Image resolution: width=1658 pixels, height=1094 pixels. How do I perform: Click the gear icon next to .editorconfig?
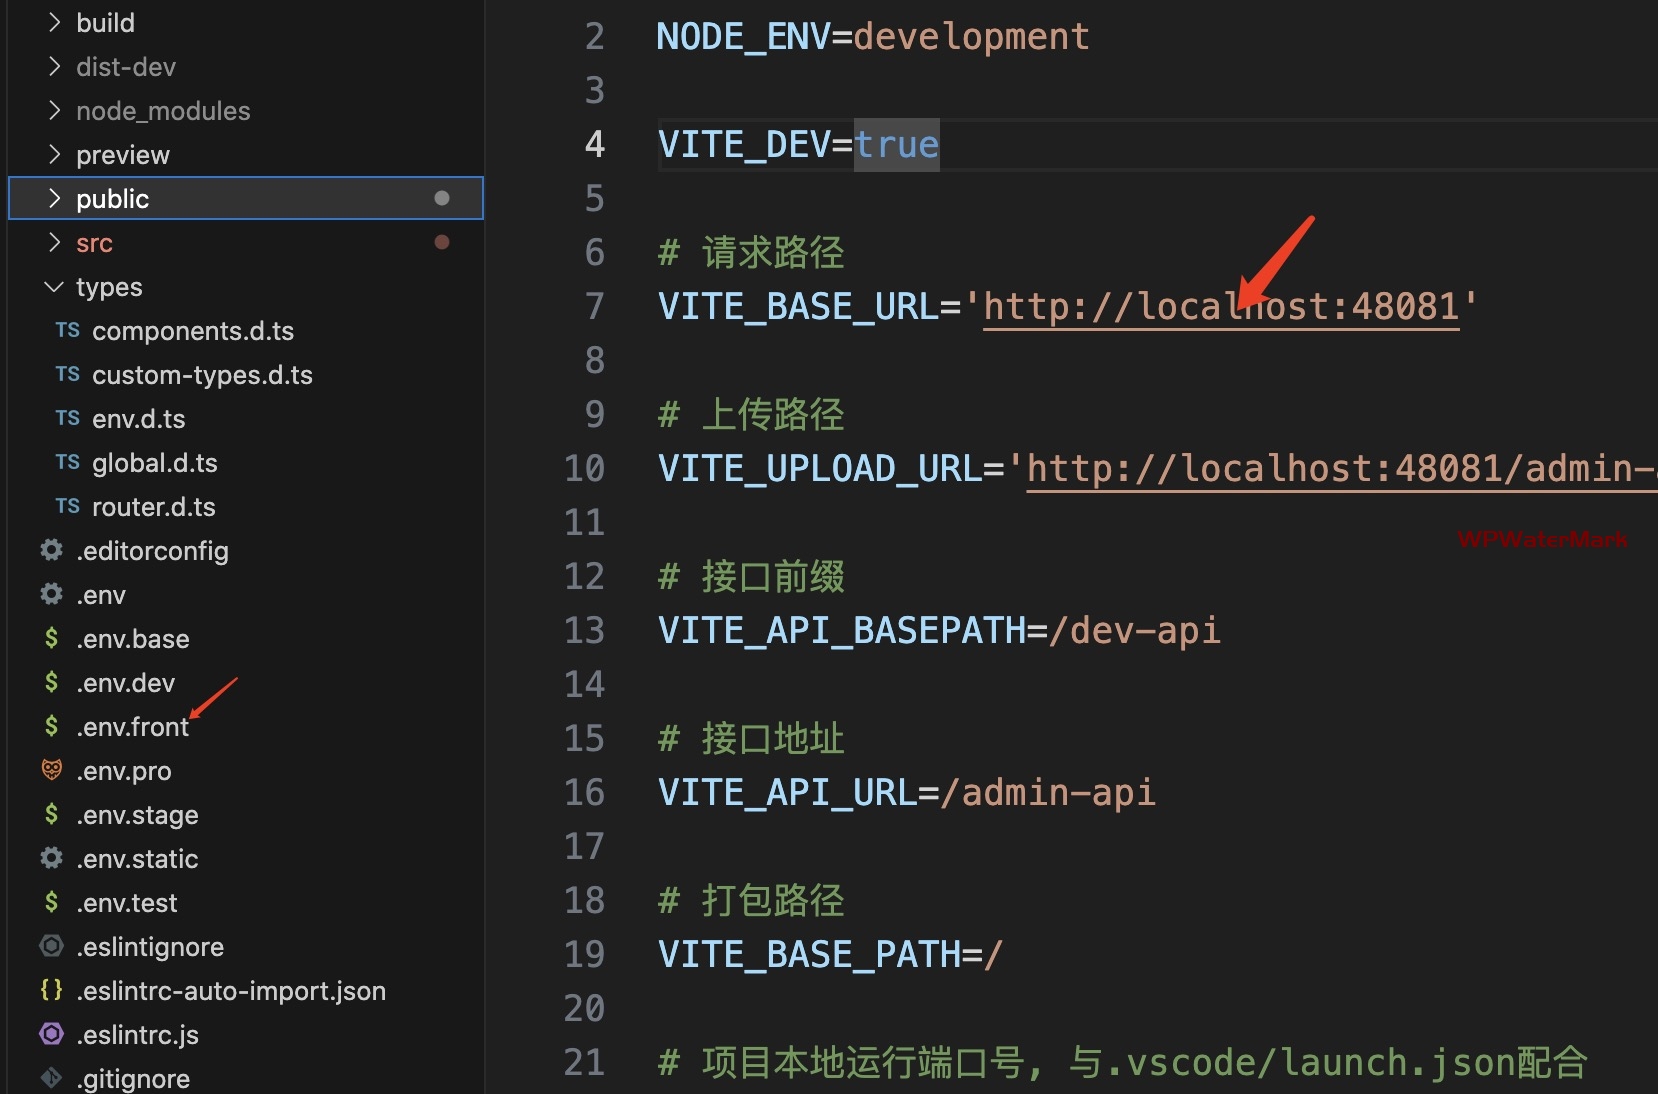(x=51, y=550)
